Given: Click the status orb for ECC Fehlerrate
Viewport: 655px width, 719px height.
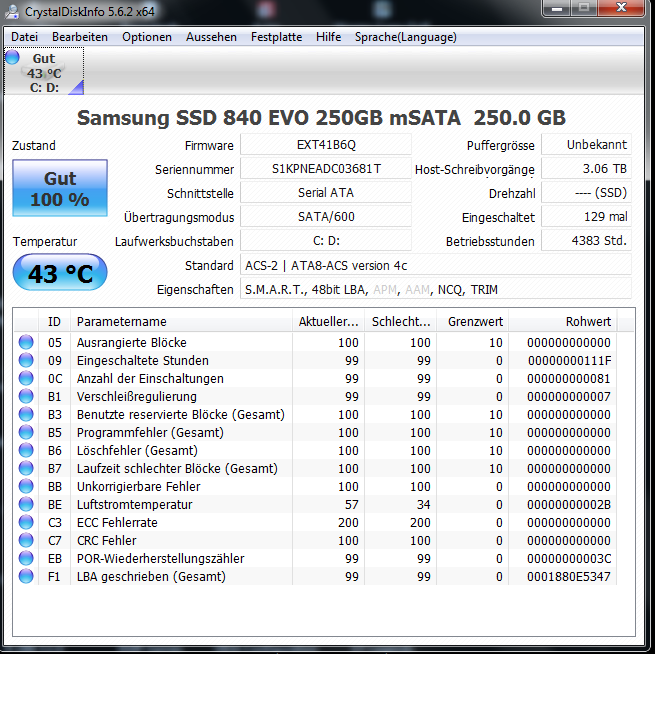Looking at the screenshot, I should (26, 522).
